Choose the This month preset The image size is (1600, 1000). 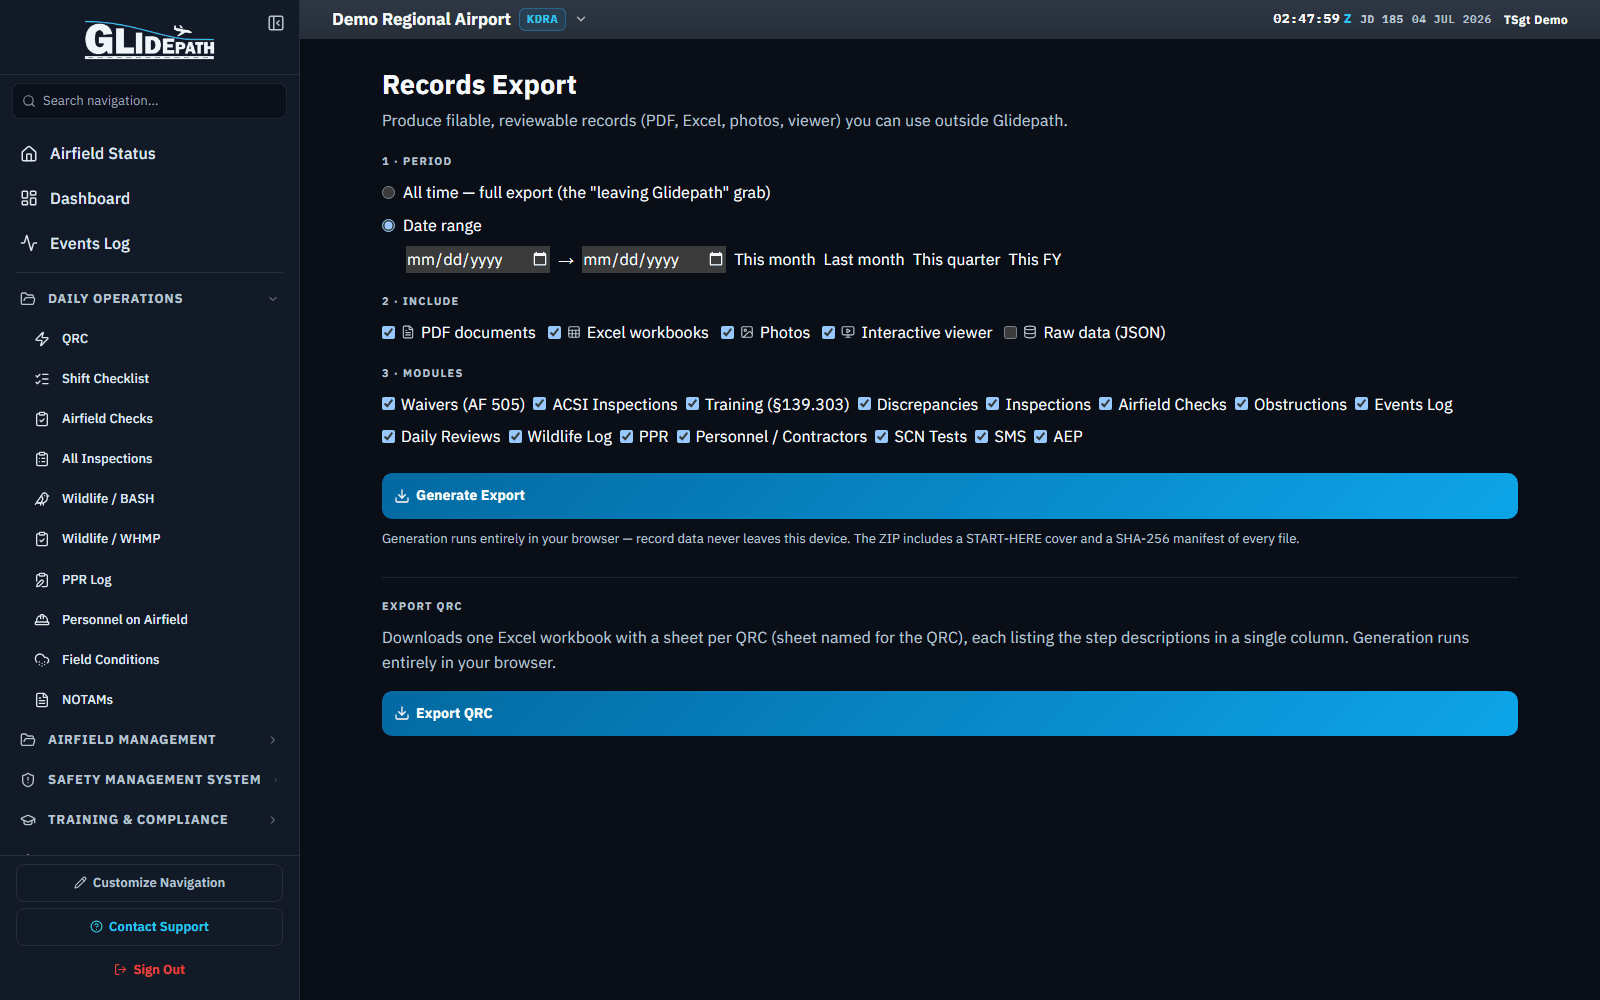775,260
